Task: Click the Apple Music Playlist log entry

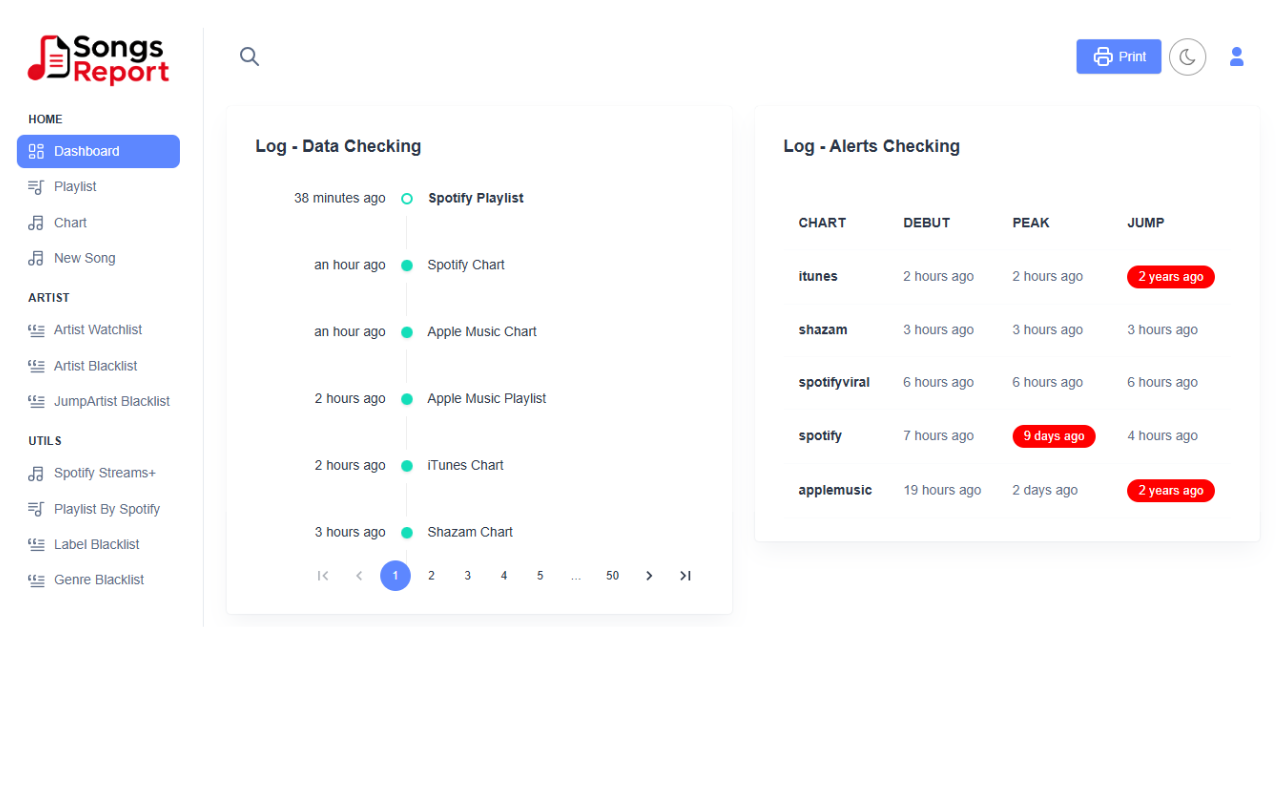Action: (x=487, y=399)
